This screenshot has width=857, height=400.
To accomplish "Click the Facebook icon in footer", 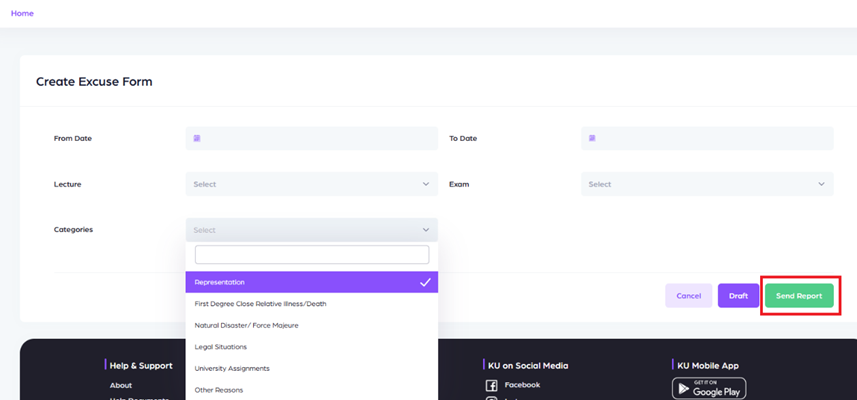I will 492,385.
